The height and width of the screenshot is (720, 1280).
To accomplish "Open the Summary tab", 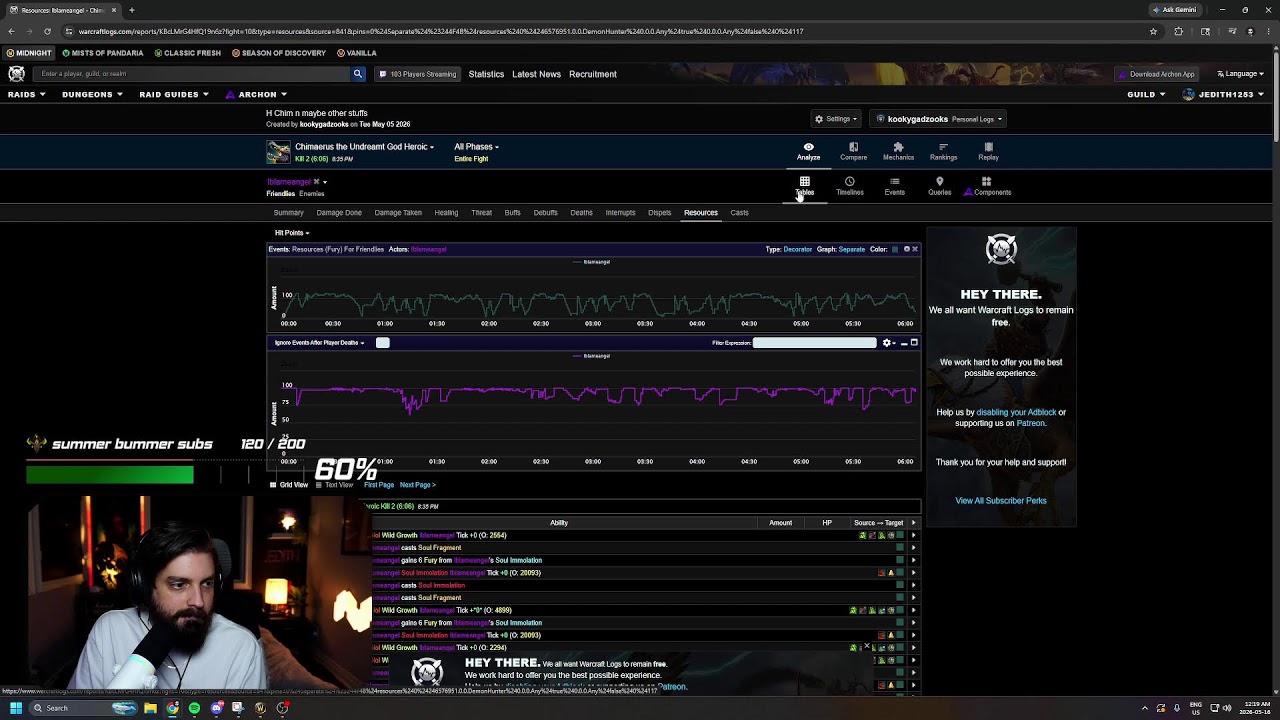I will [288, 213].
